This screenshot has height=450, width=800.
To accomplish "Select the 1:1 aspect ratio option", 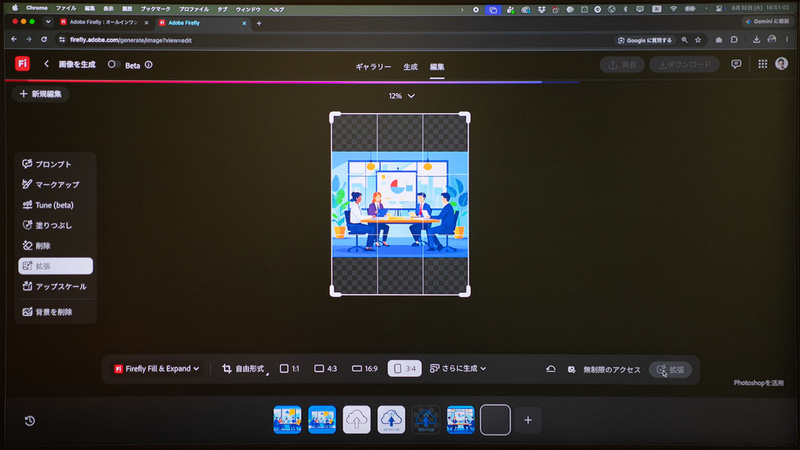I will 289,368.
